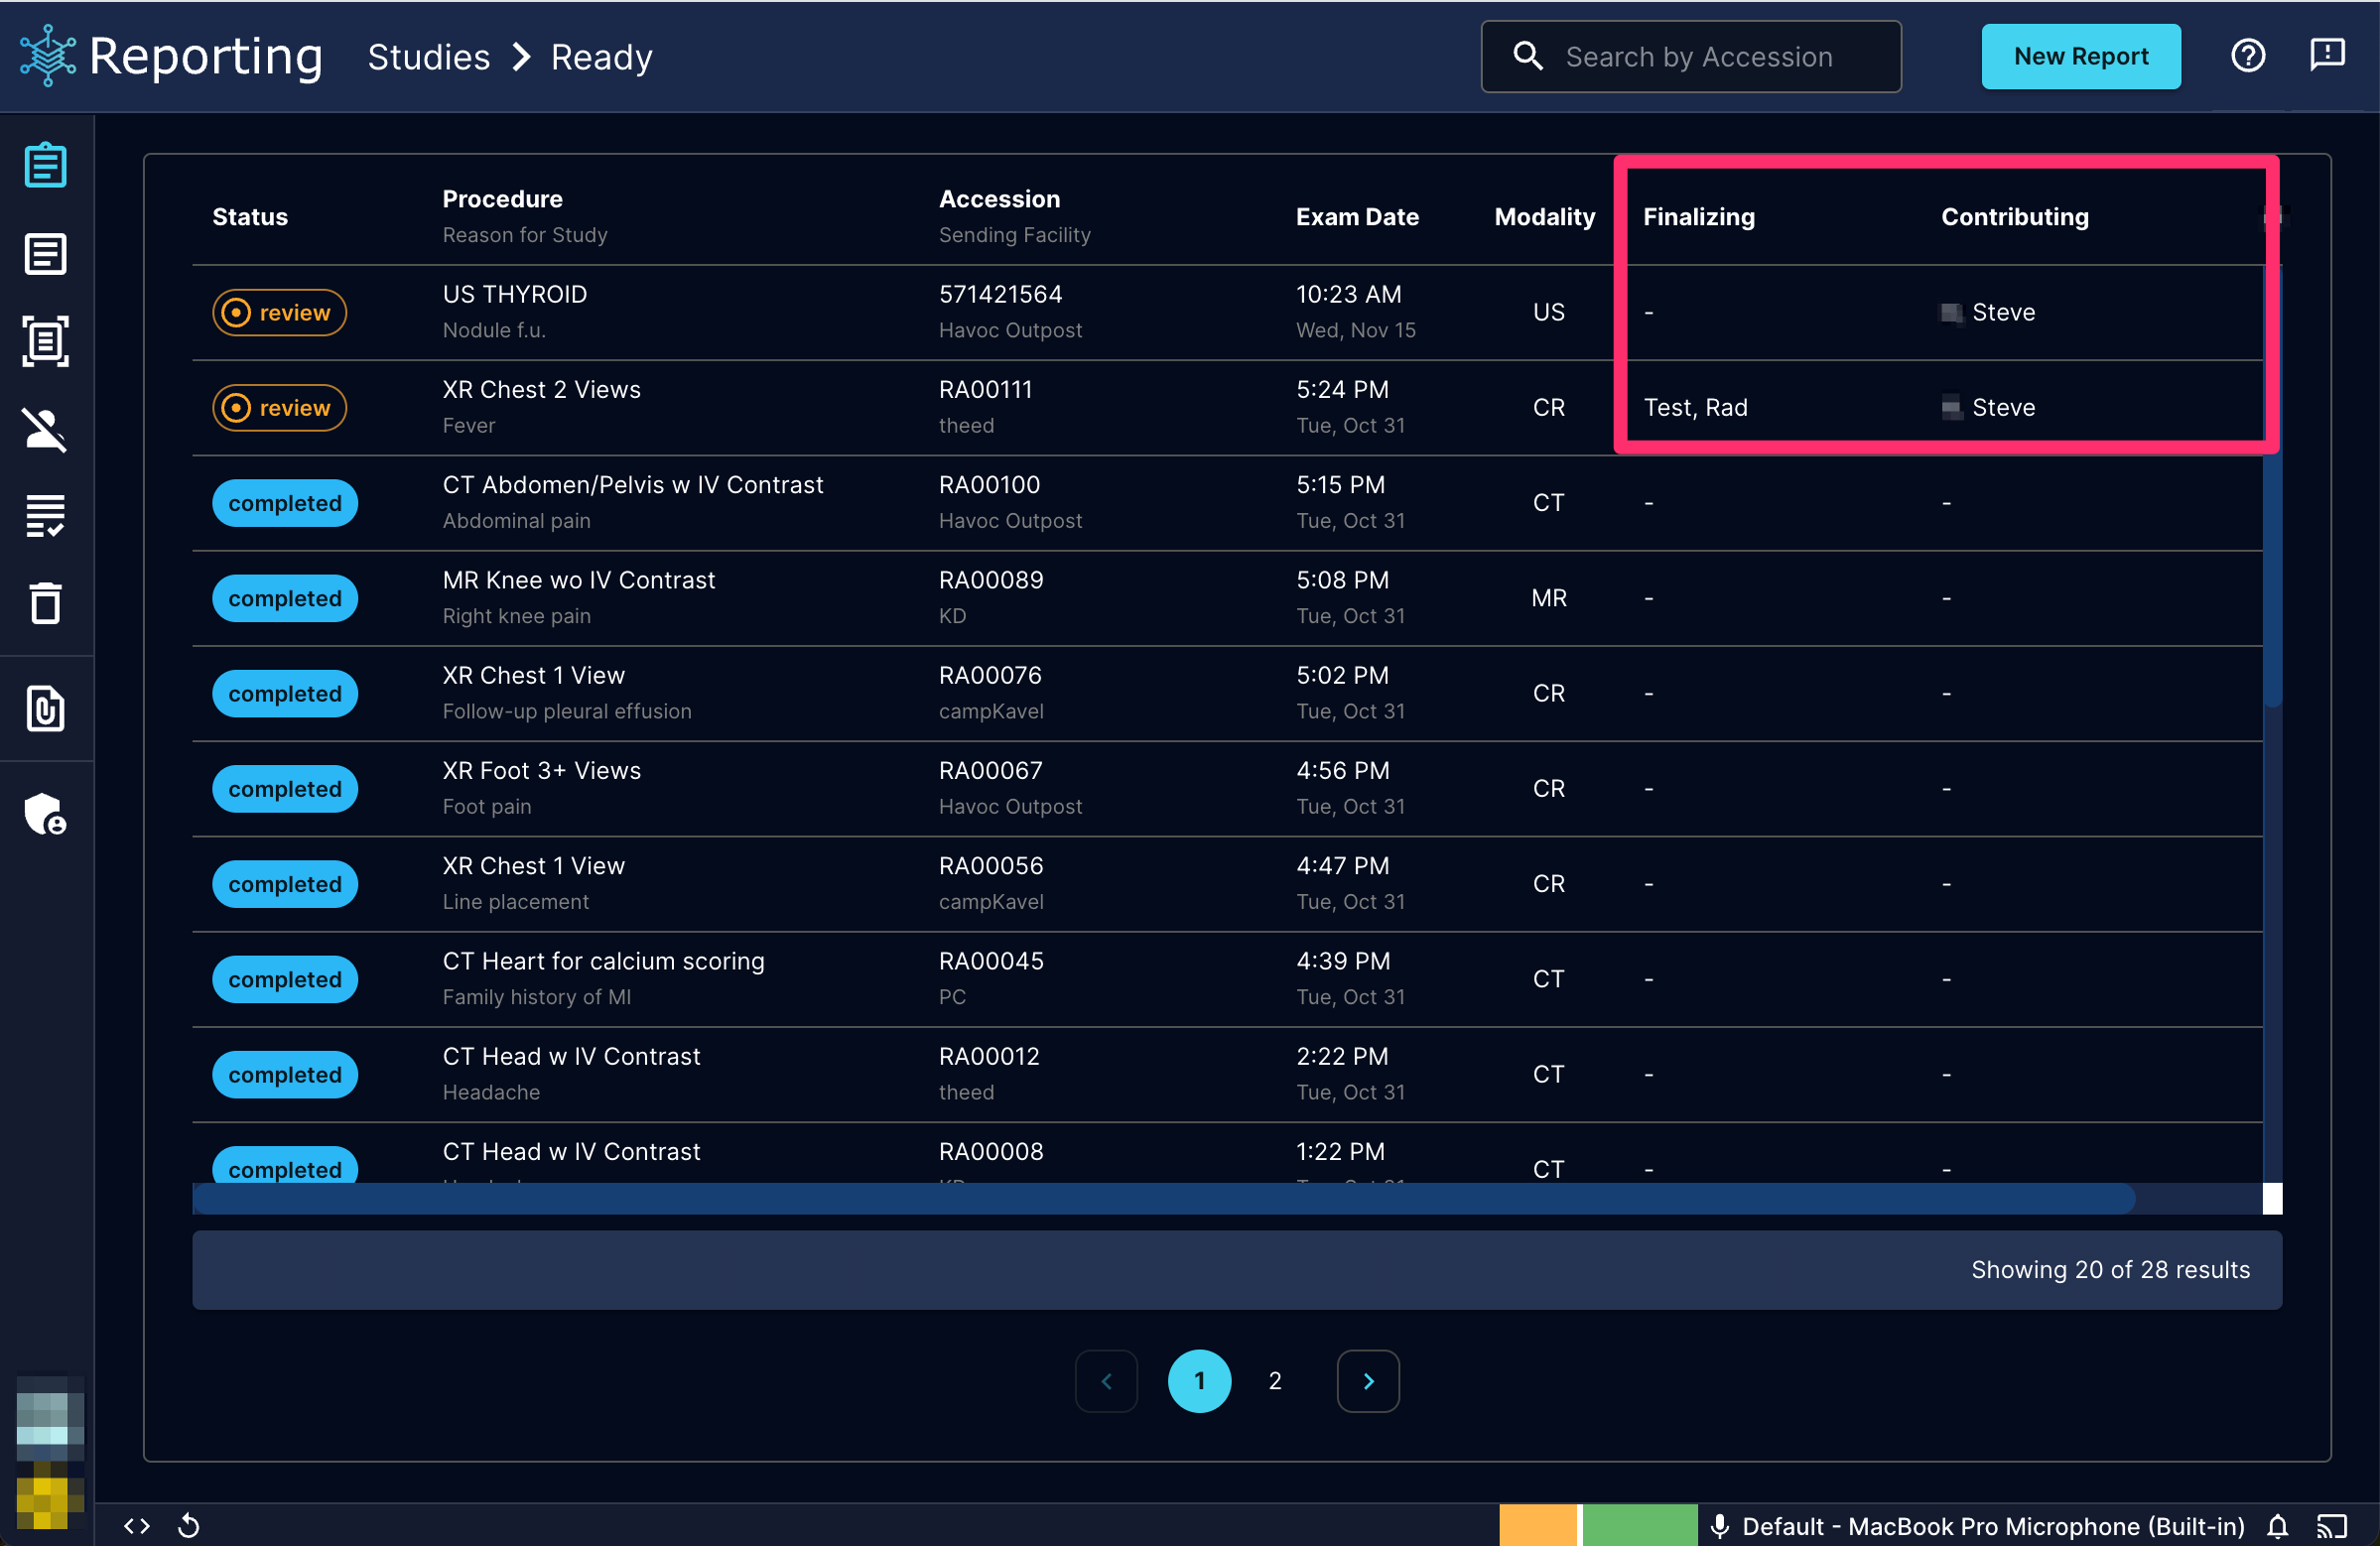
Task: Open the admin shield sidebar icon
Action: (x=45, y=814)
